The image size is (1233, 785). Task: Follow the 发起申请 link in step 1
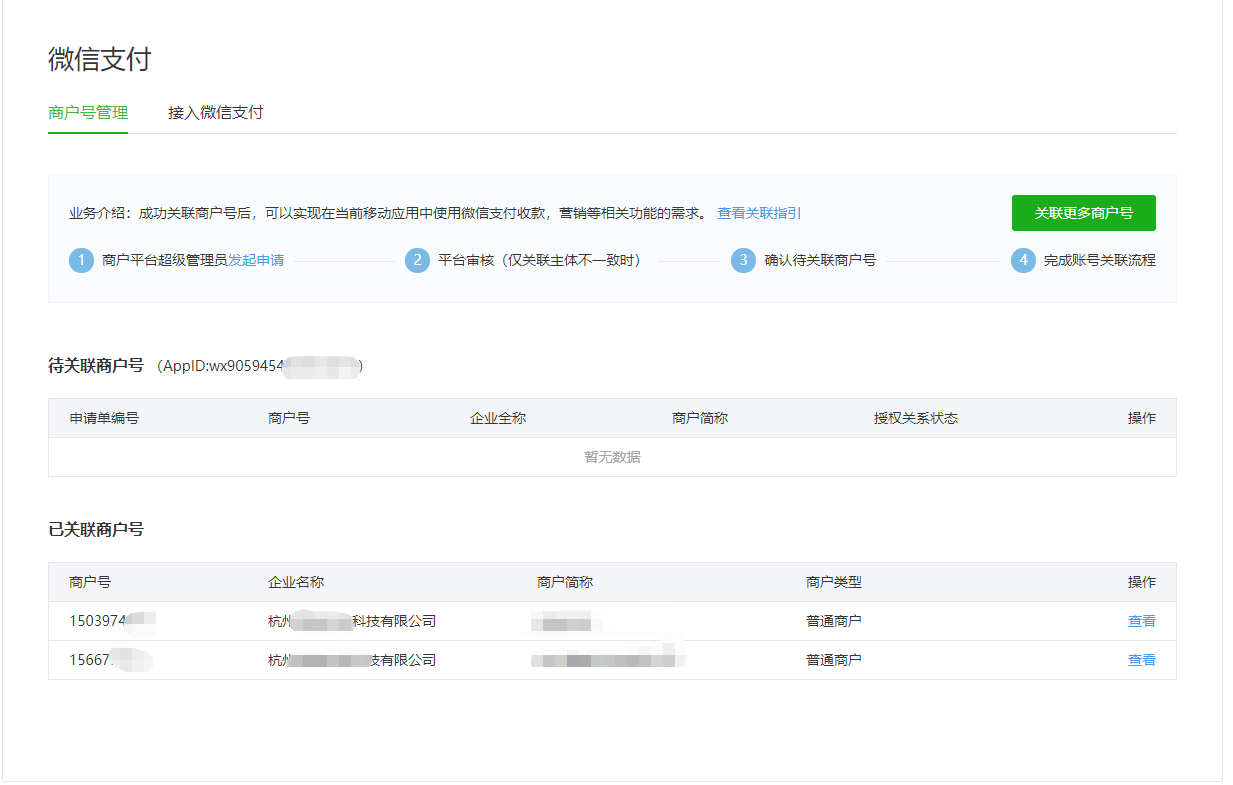point(256,260)
